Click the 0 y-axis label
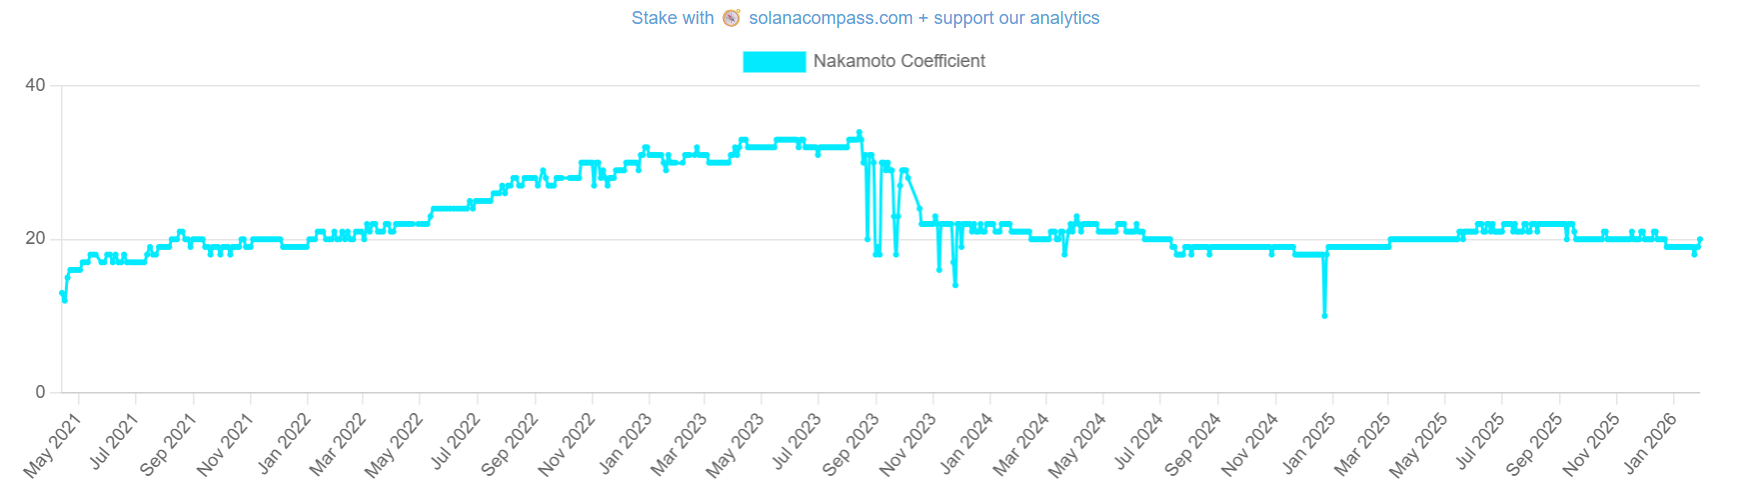The width and height of the screenshot is (1746, 481). point(40,392)
